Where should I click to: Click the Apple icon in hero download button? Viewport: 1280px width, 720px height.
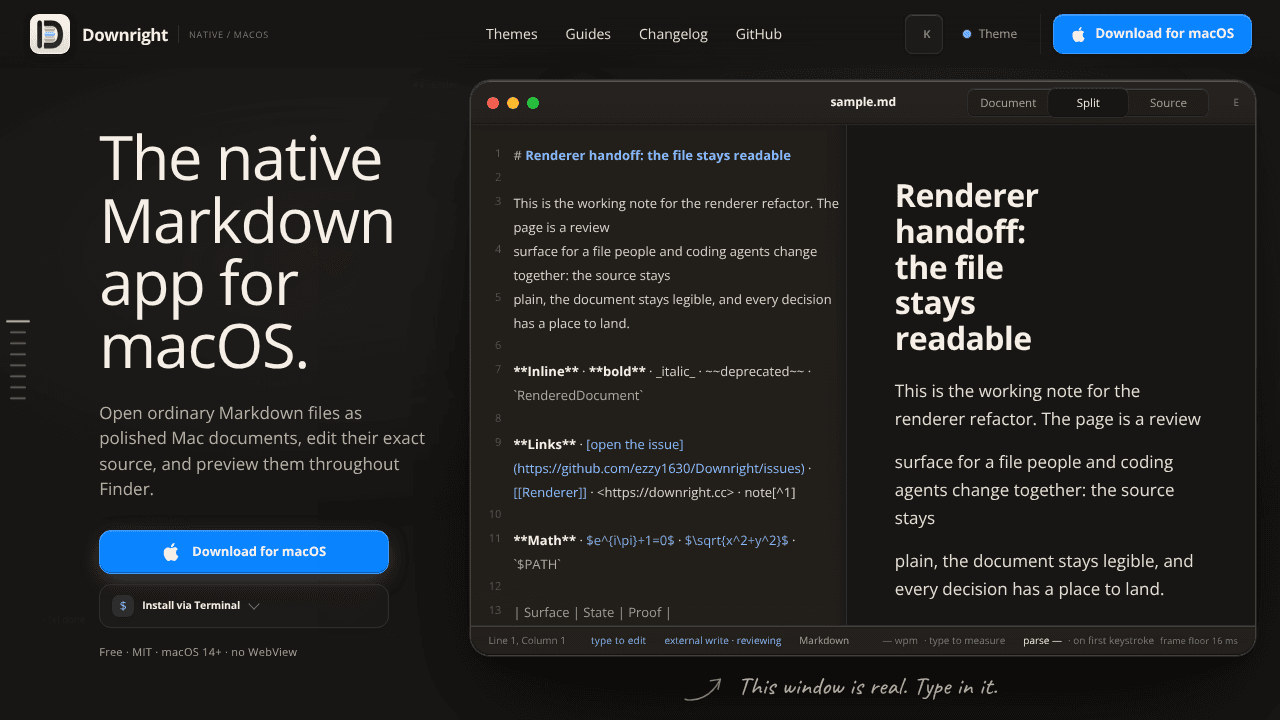(x=171, y=552)
